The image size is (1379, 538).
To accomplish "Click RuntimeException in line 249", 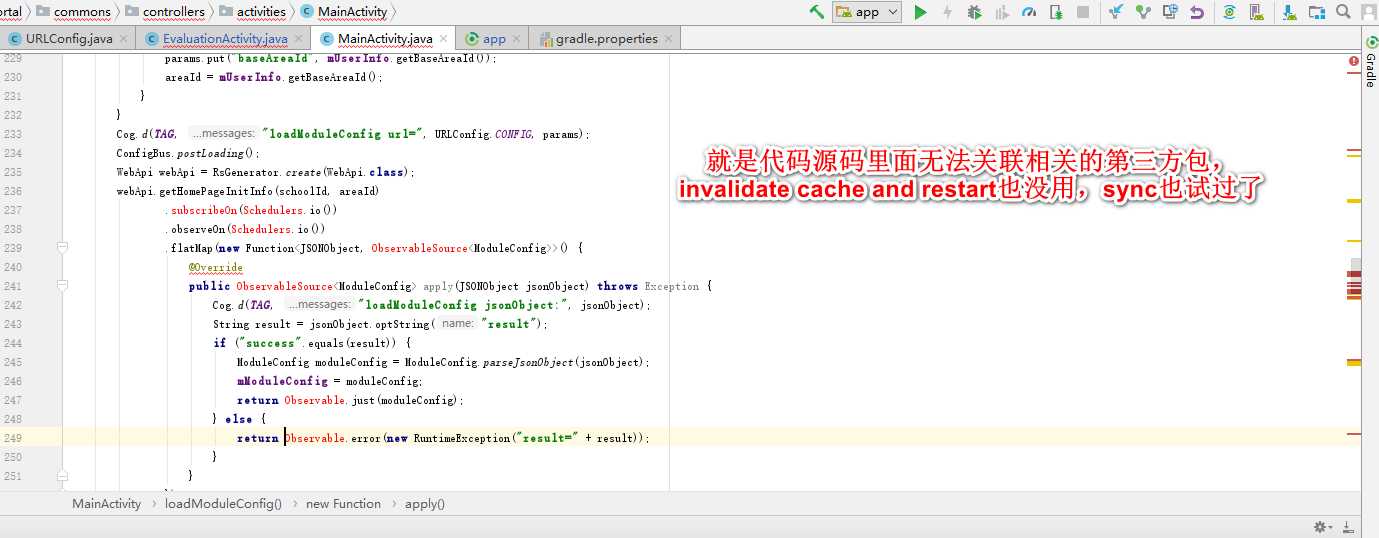I will point(460,438).
